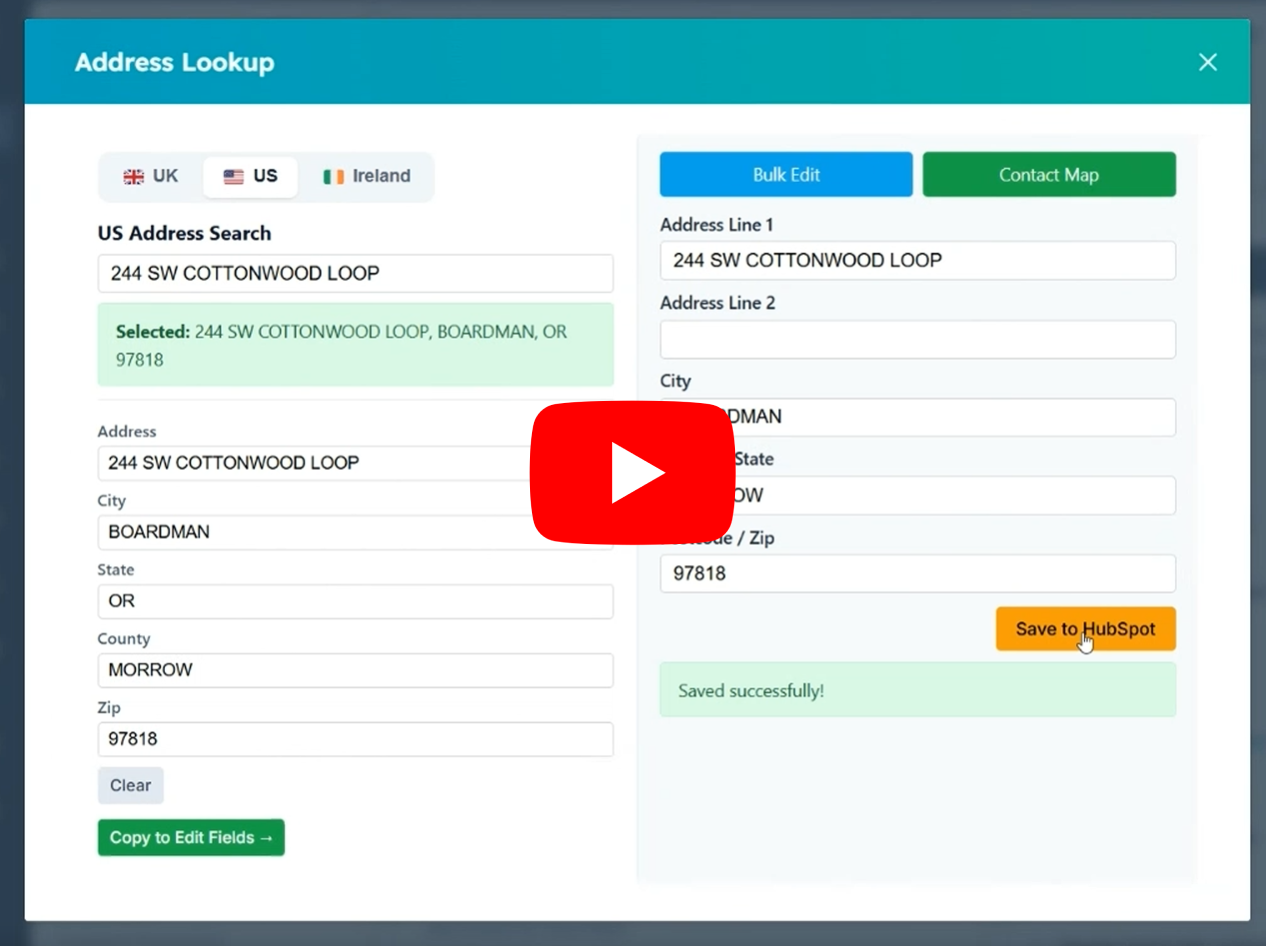Switch to the Ireland tab
Viewport: 1266px width, 946px height.
point(366,176)
